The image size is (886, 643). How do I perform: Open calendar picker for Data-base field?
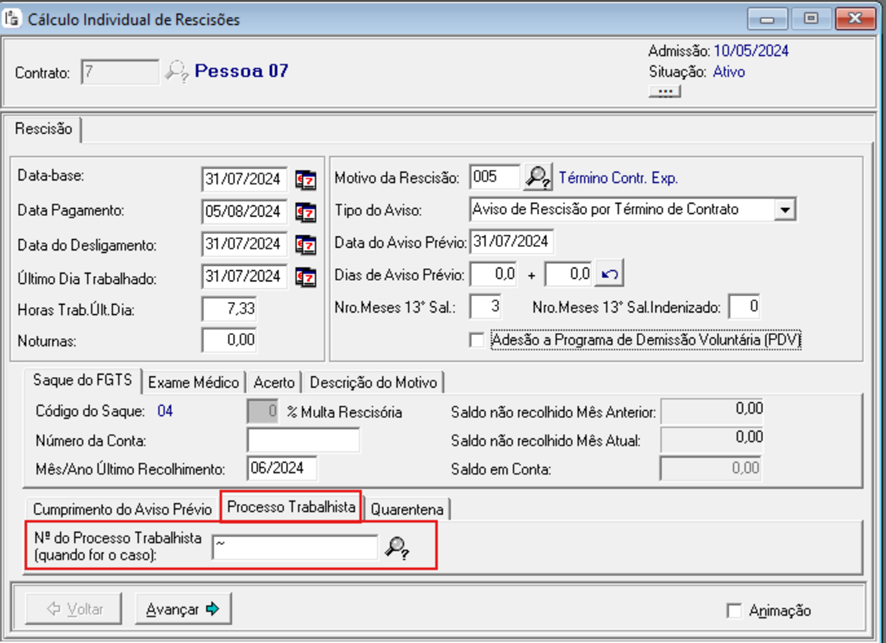305,180
